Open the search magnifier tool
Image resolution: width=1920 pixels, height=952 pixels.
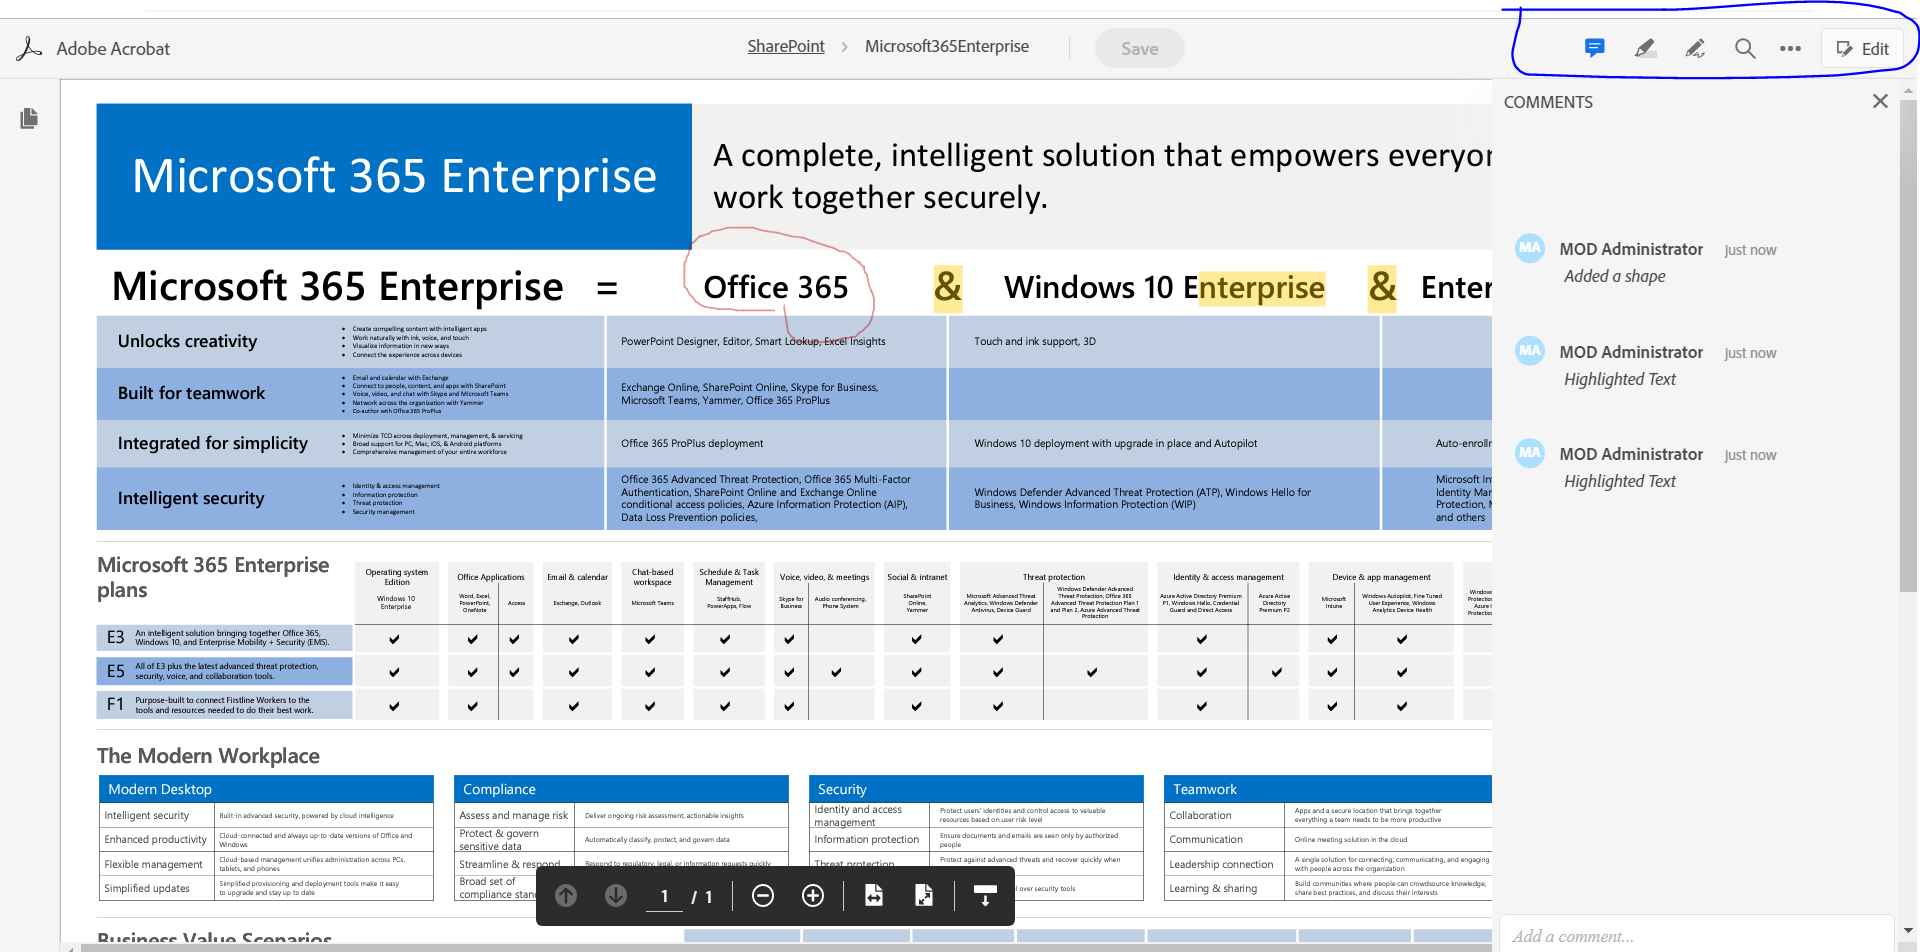pos(1744,48)
